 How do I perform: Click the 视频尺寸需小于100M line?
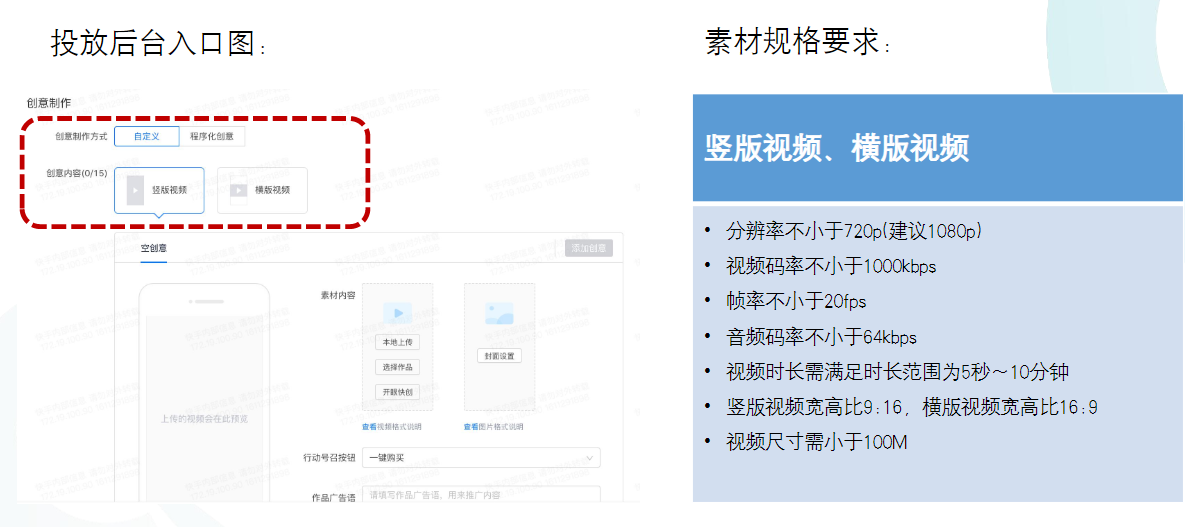point(816,442)
